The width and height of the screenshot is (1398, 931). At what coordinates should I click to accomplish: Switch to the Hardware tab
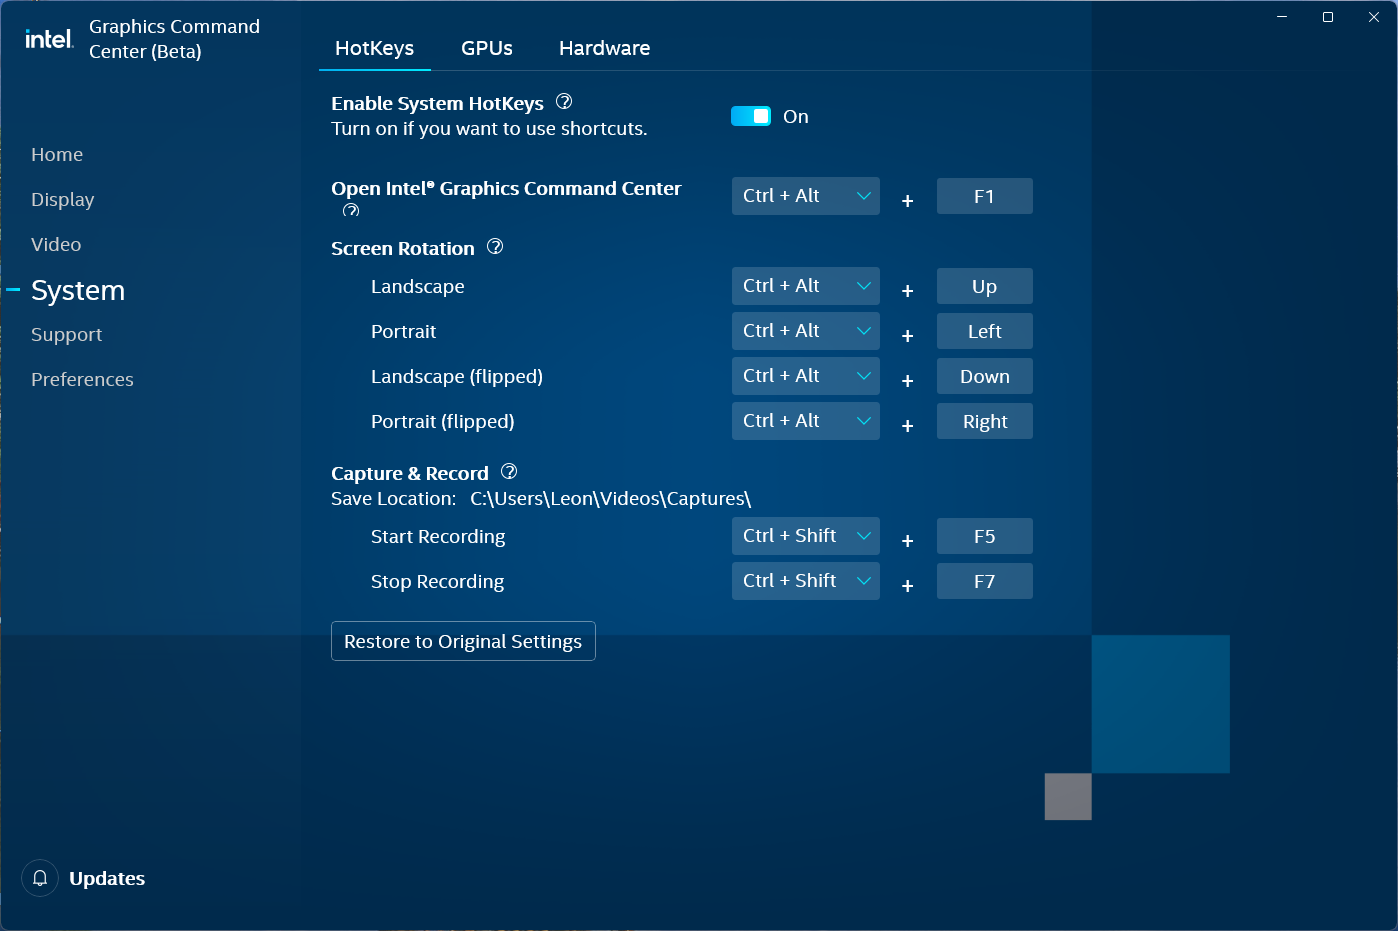point(604,47)
